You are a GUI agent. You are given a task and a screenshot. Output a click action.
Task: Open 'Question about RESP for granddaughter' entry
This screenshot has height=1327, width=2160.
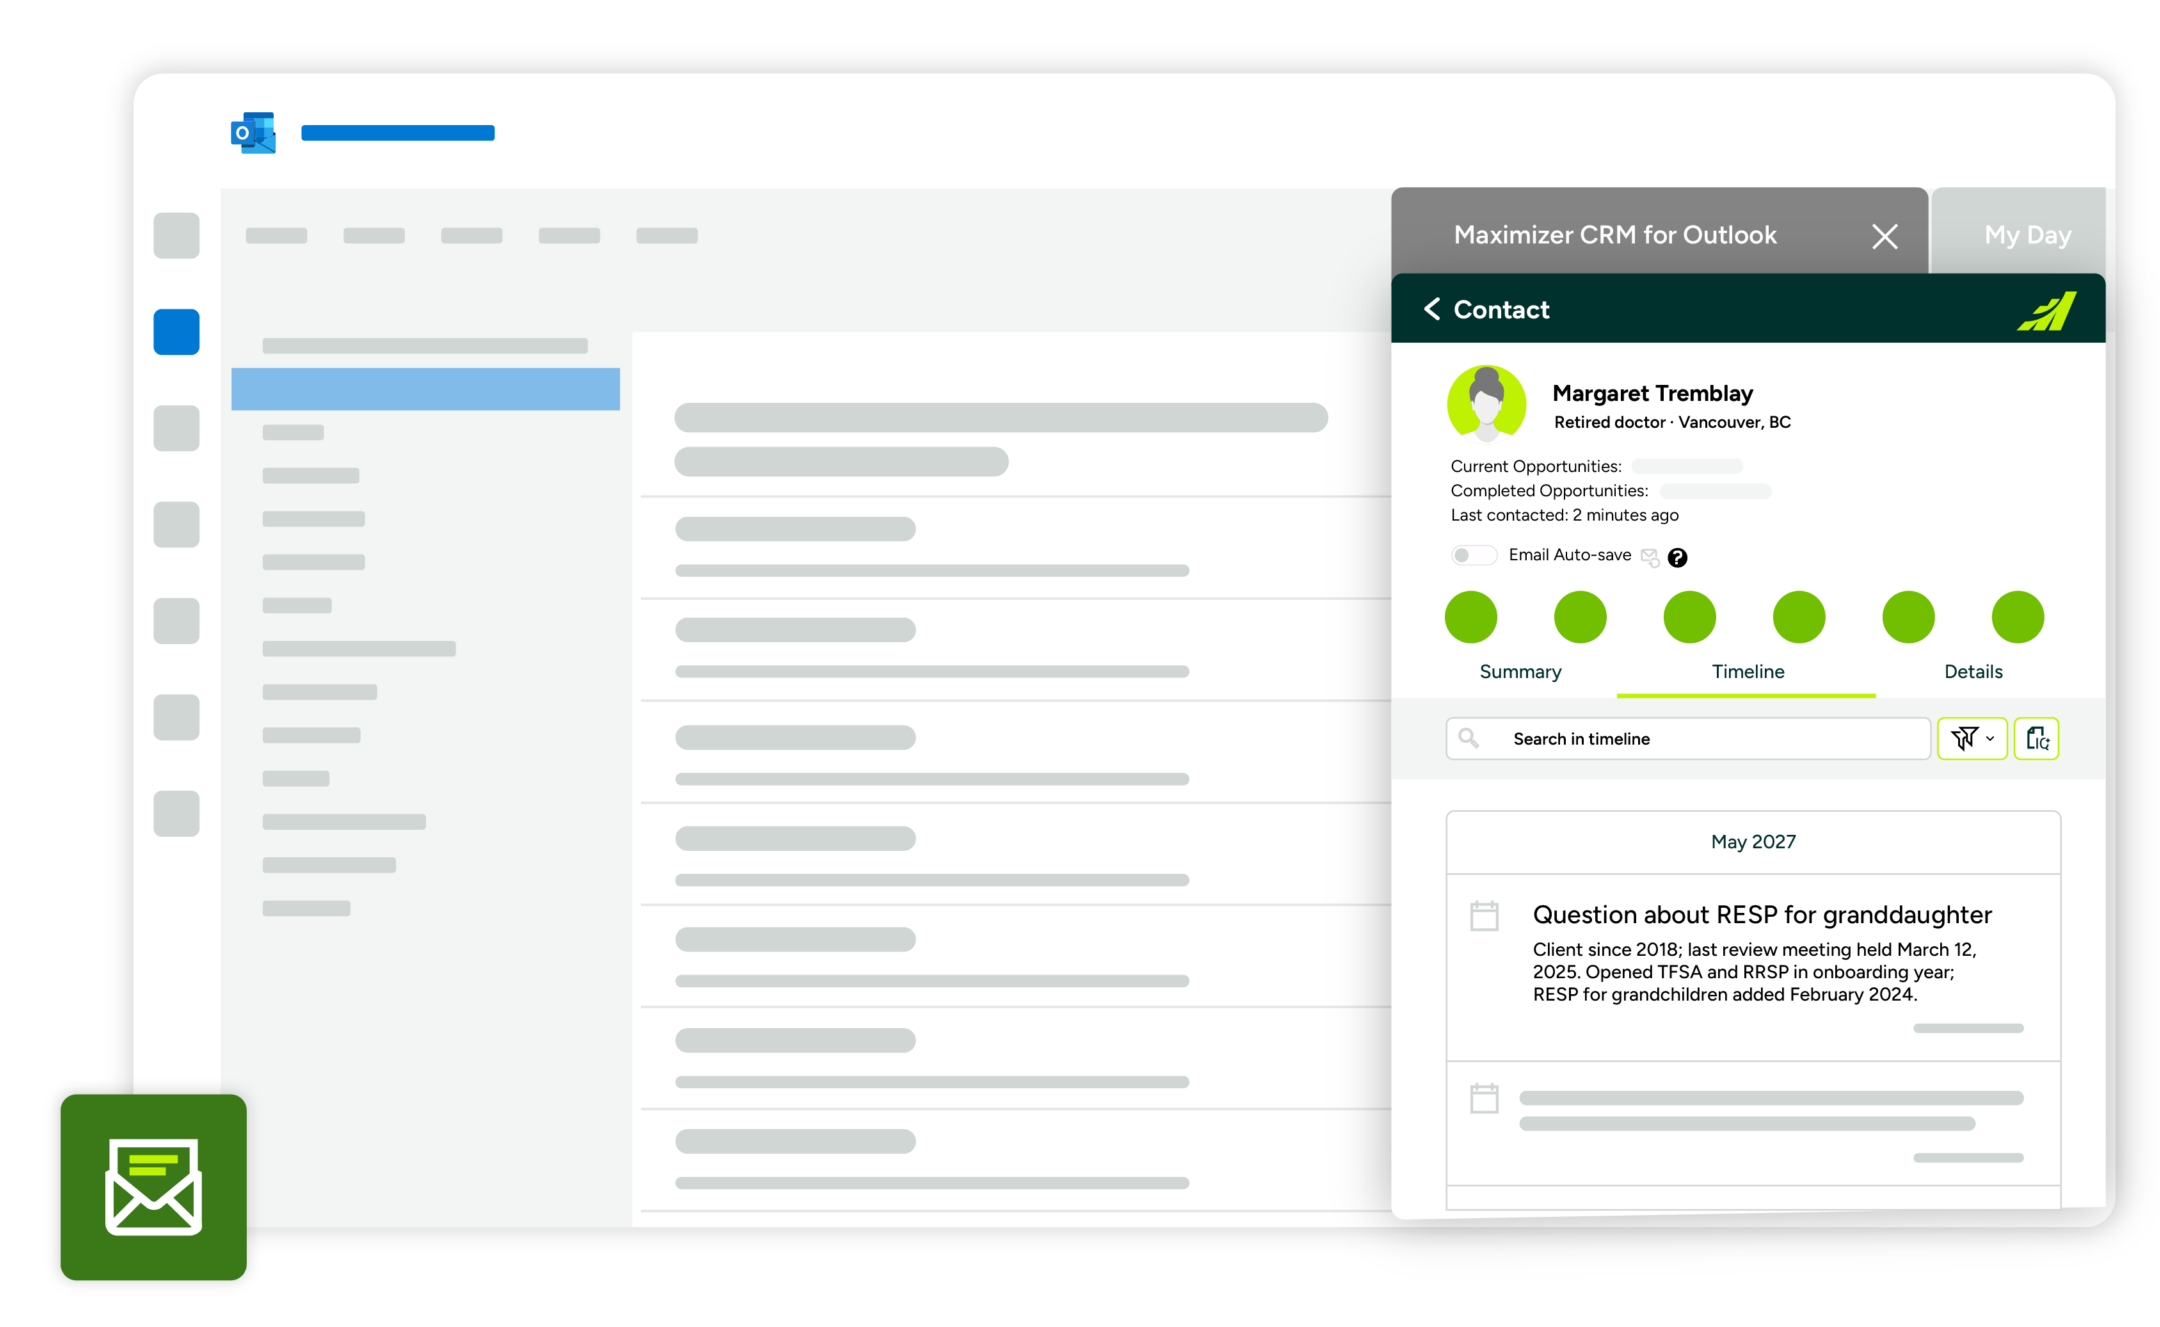(1762, 915)
